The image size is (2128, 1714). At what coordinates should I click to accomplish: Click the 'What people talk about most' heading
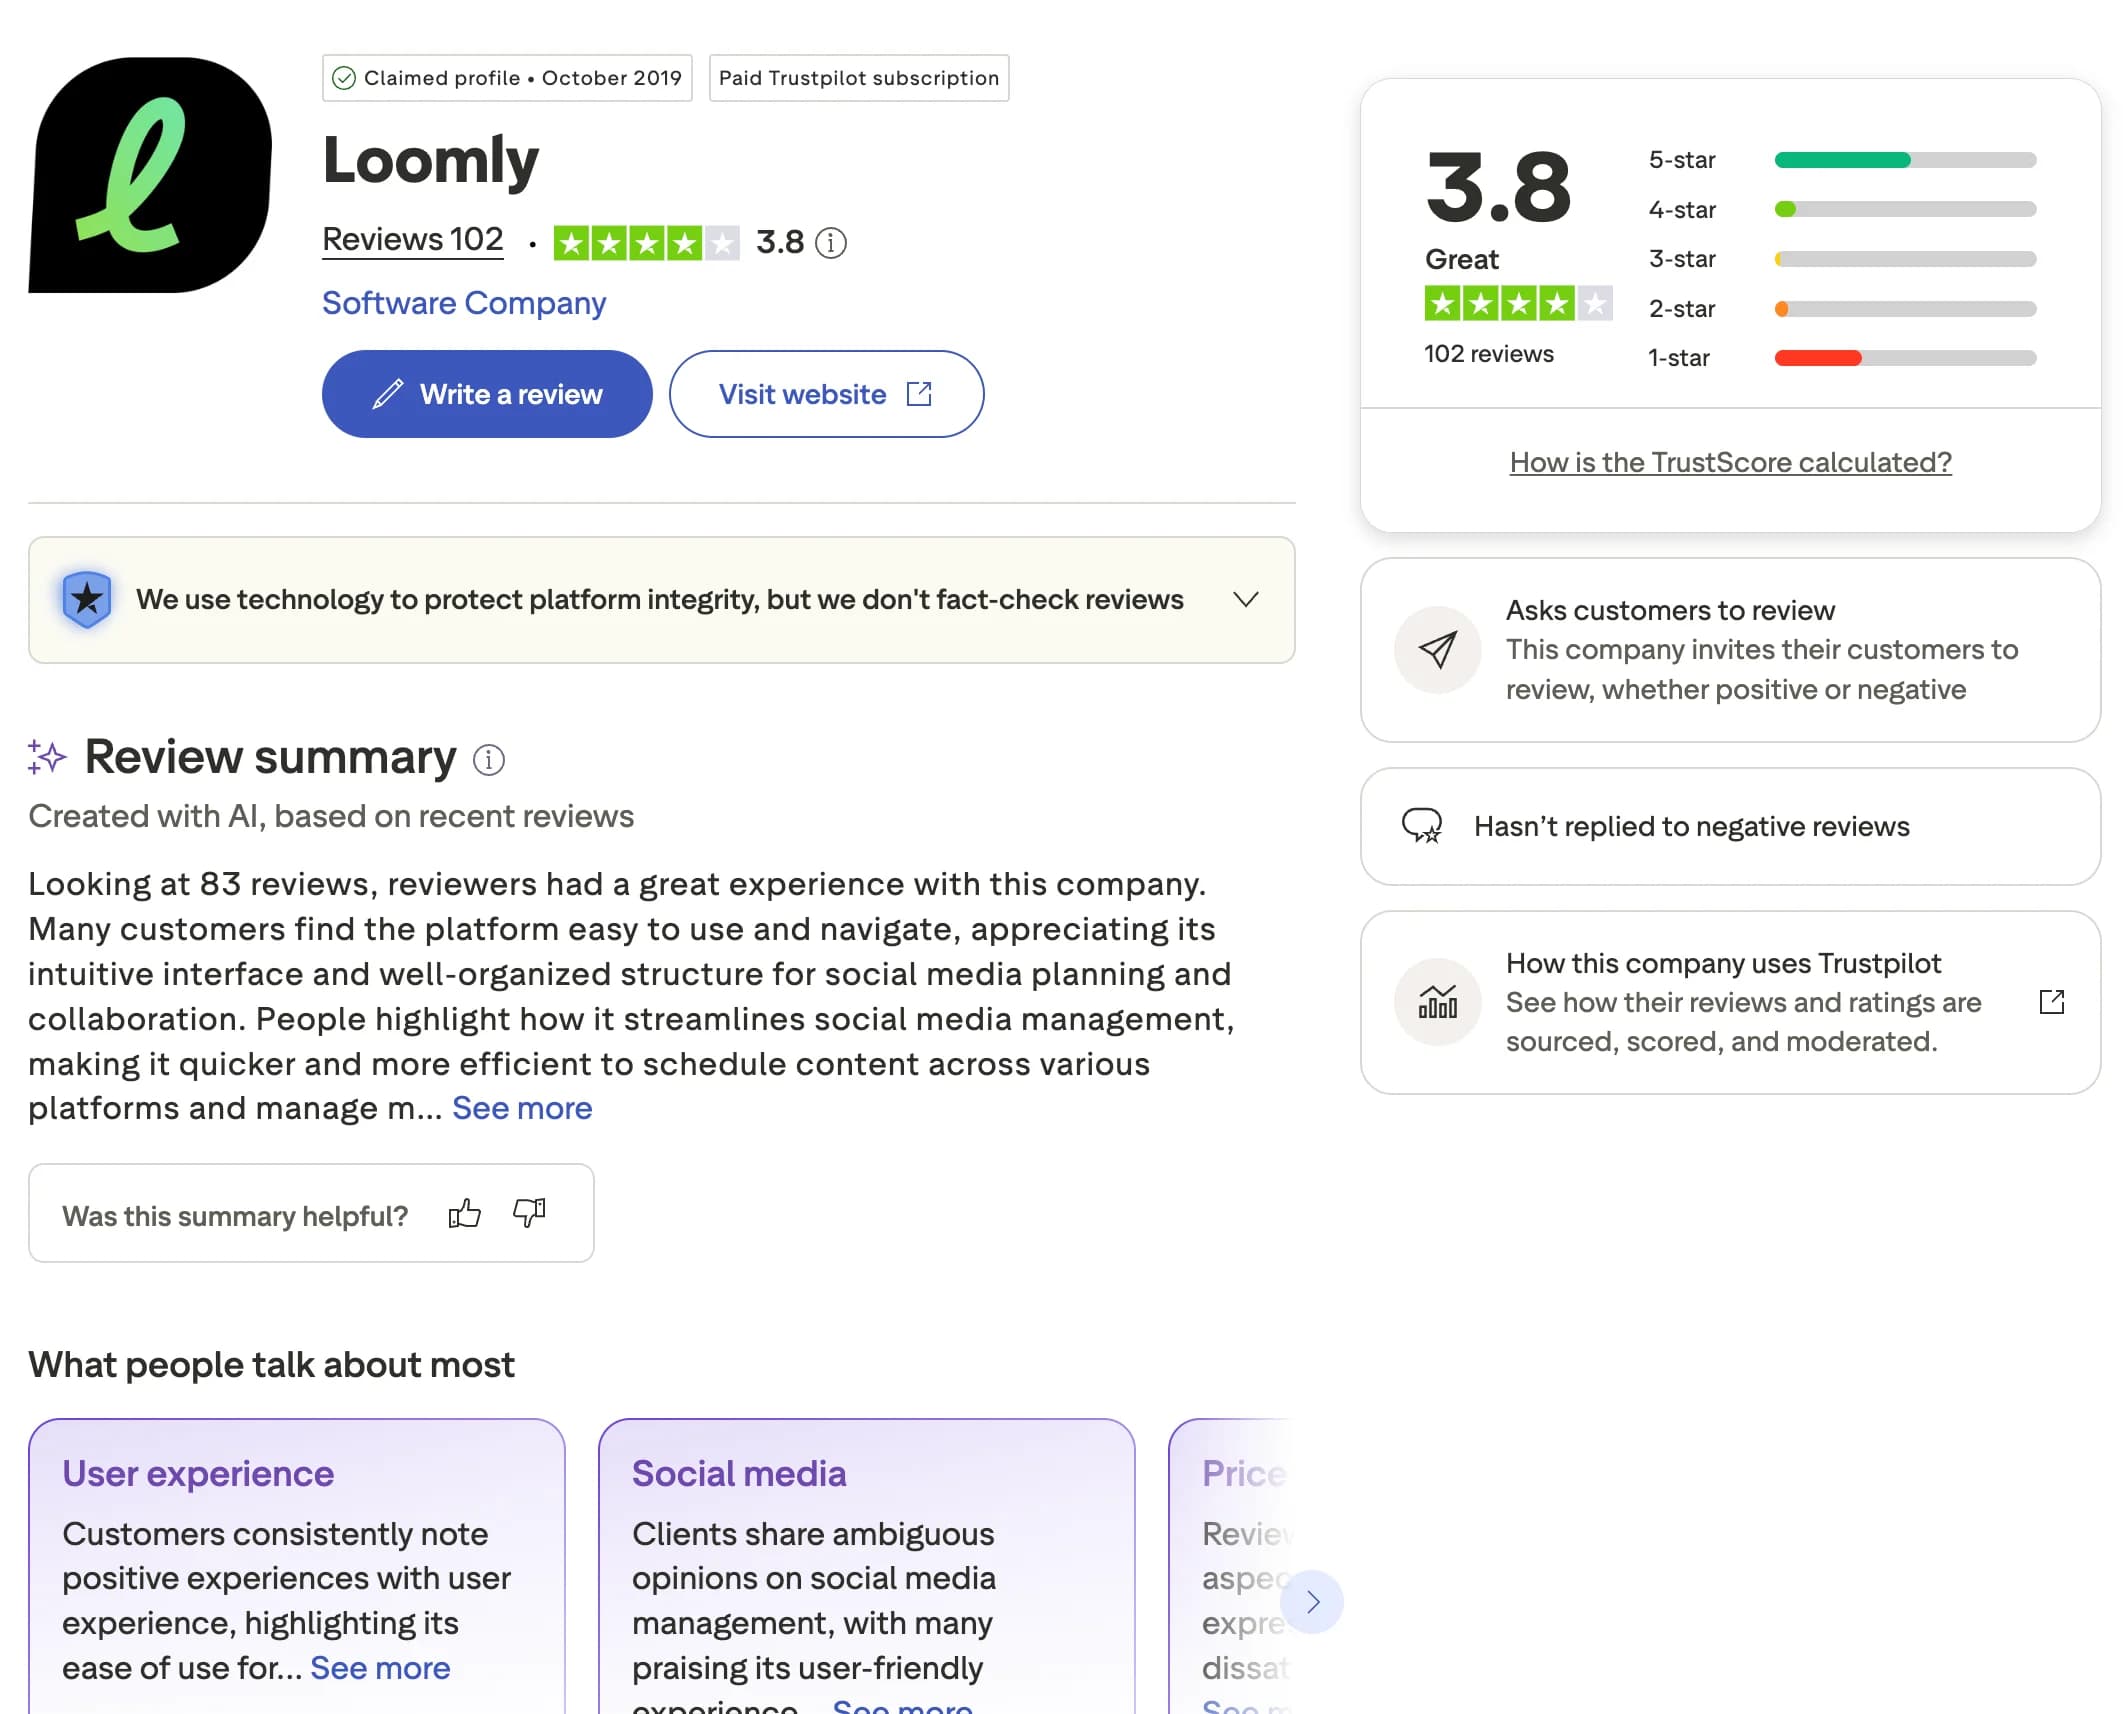click(x=271, y=1365)
